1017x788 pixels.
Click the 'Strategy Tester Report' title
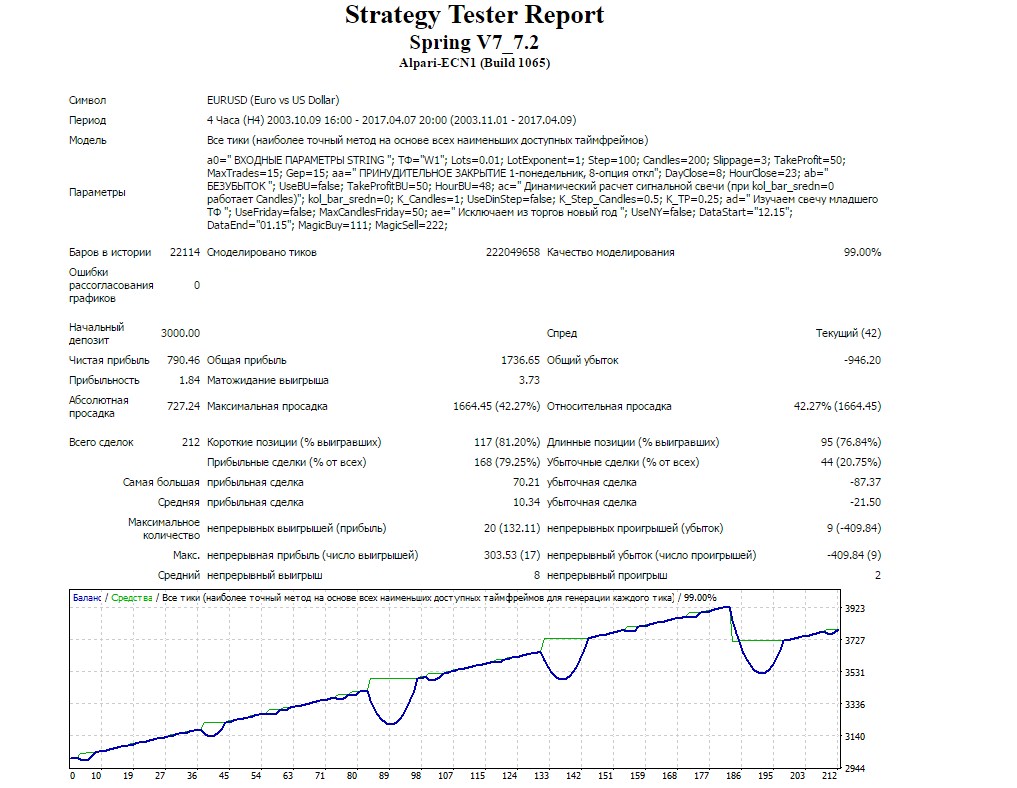click(474, 16)
